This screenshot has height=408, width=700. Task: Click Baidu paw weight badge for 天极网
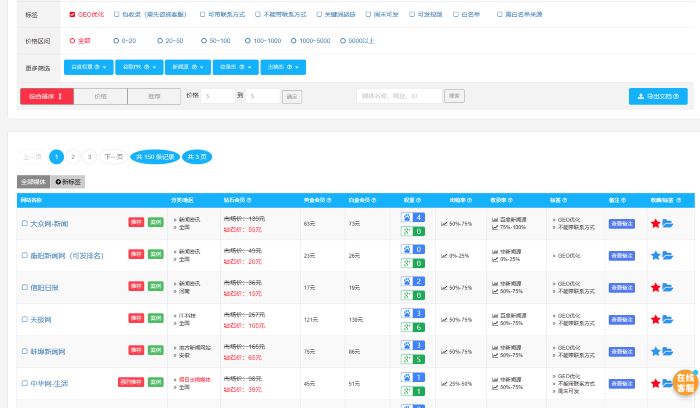coord(412,313)
